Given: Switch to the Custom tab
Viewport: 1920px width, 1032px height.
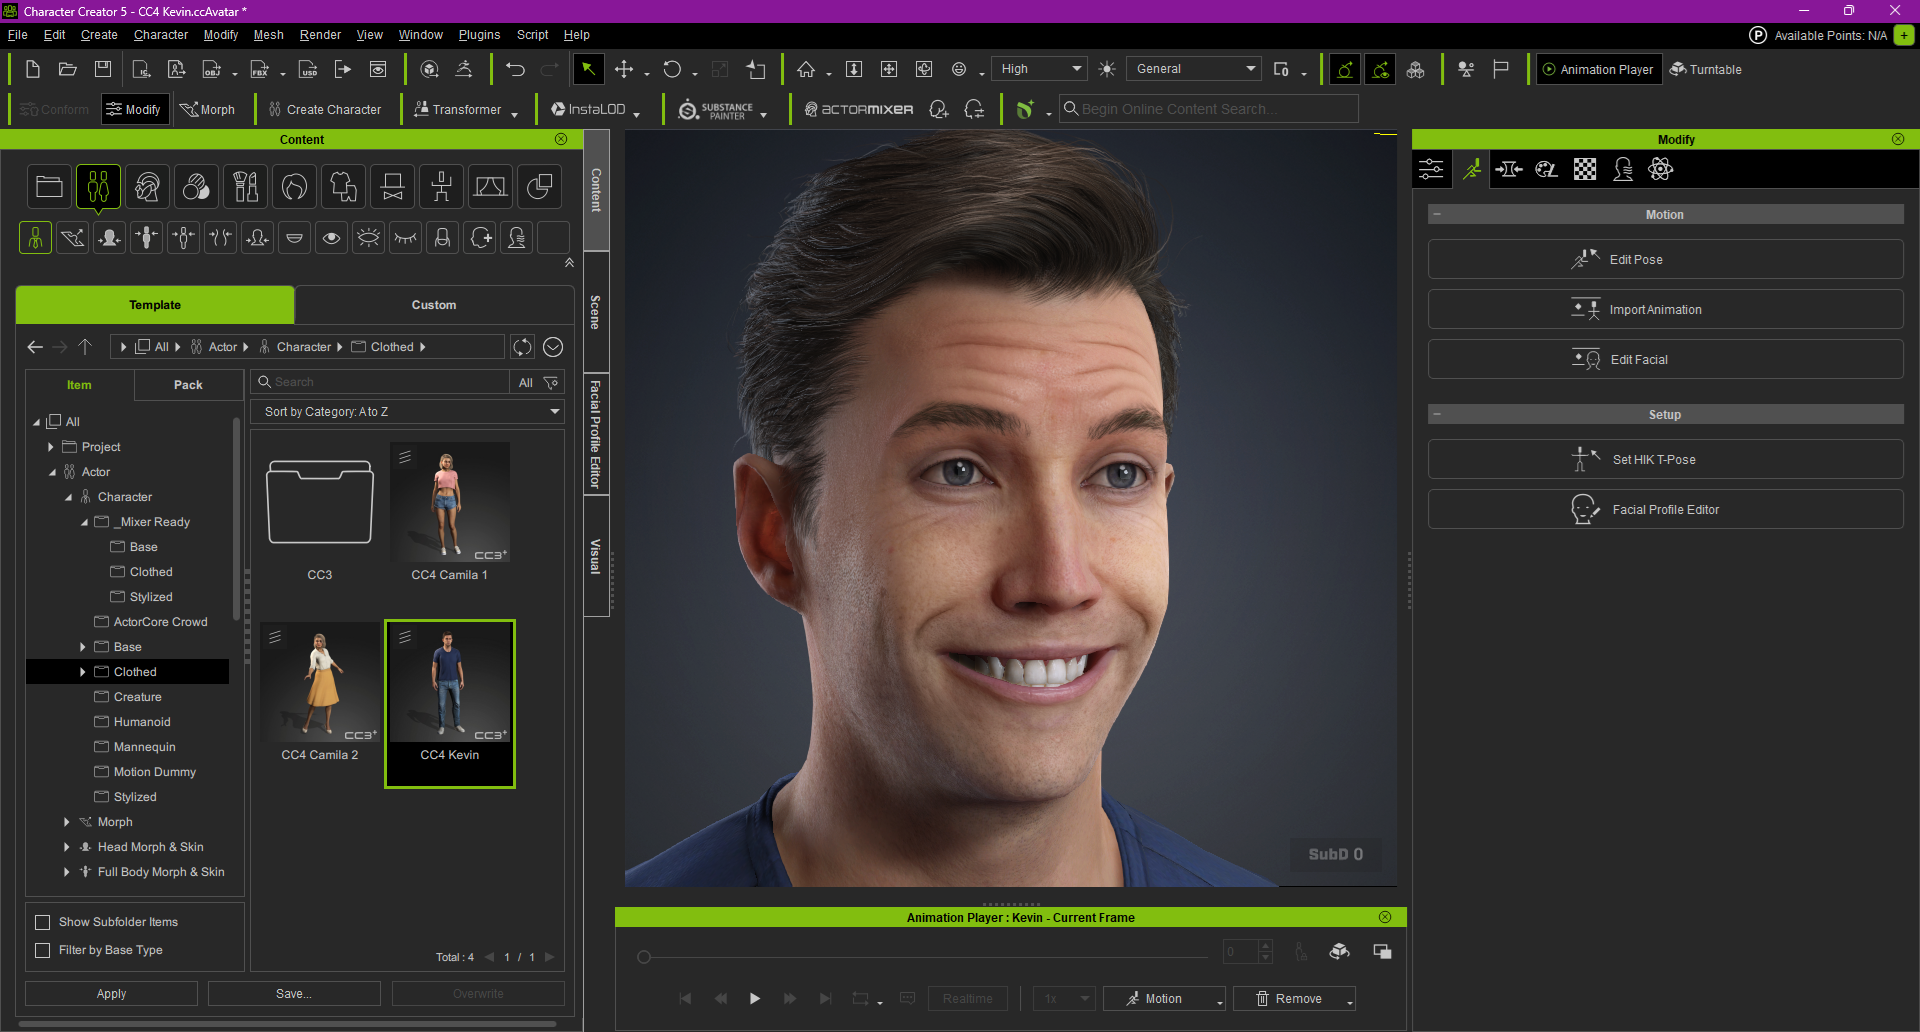Looking at the screenshot, I should point(434,304).
